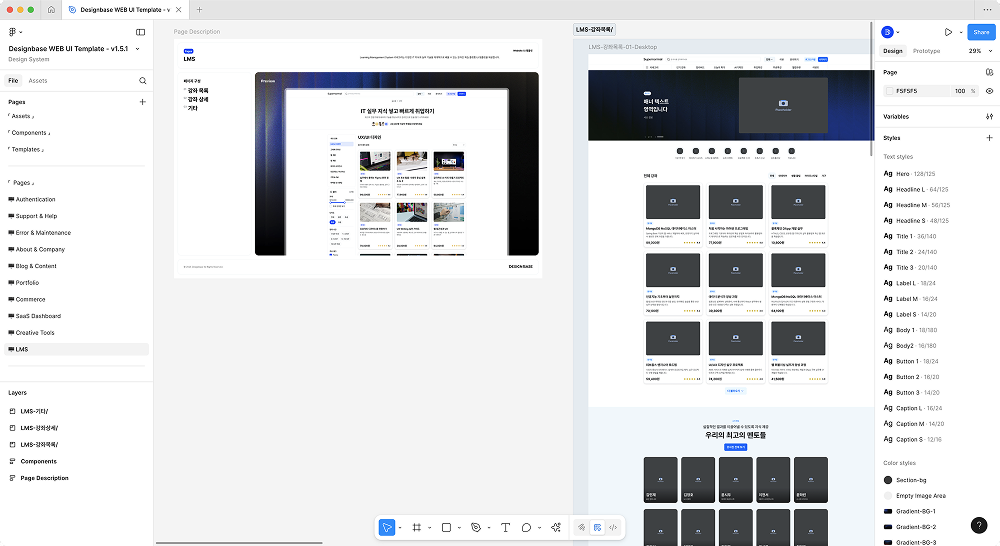Select the Rectangle shape tool

tap(446, 527)
